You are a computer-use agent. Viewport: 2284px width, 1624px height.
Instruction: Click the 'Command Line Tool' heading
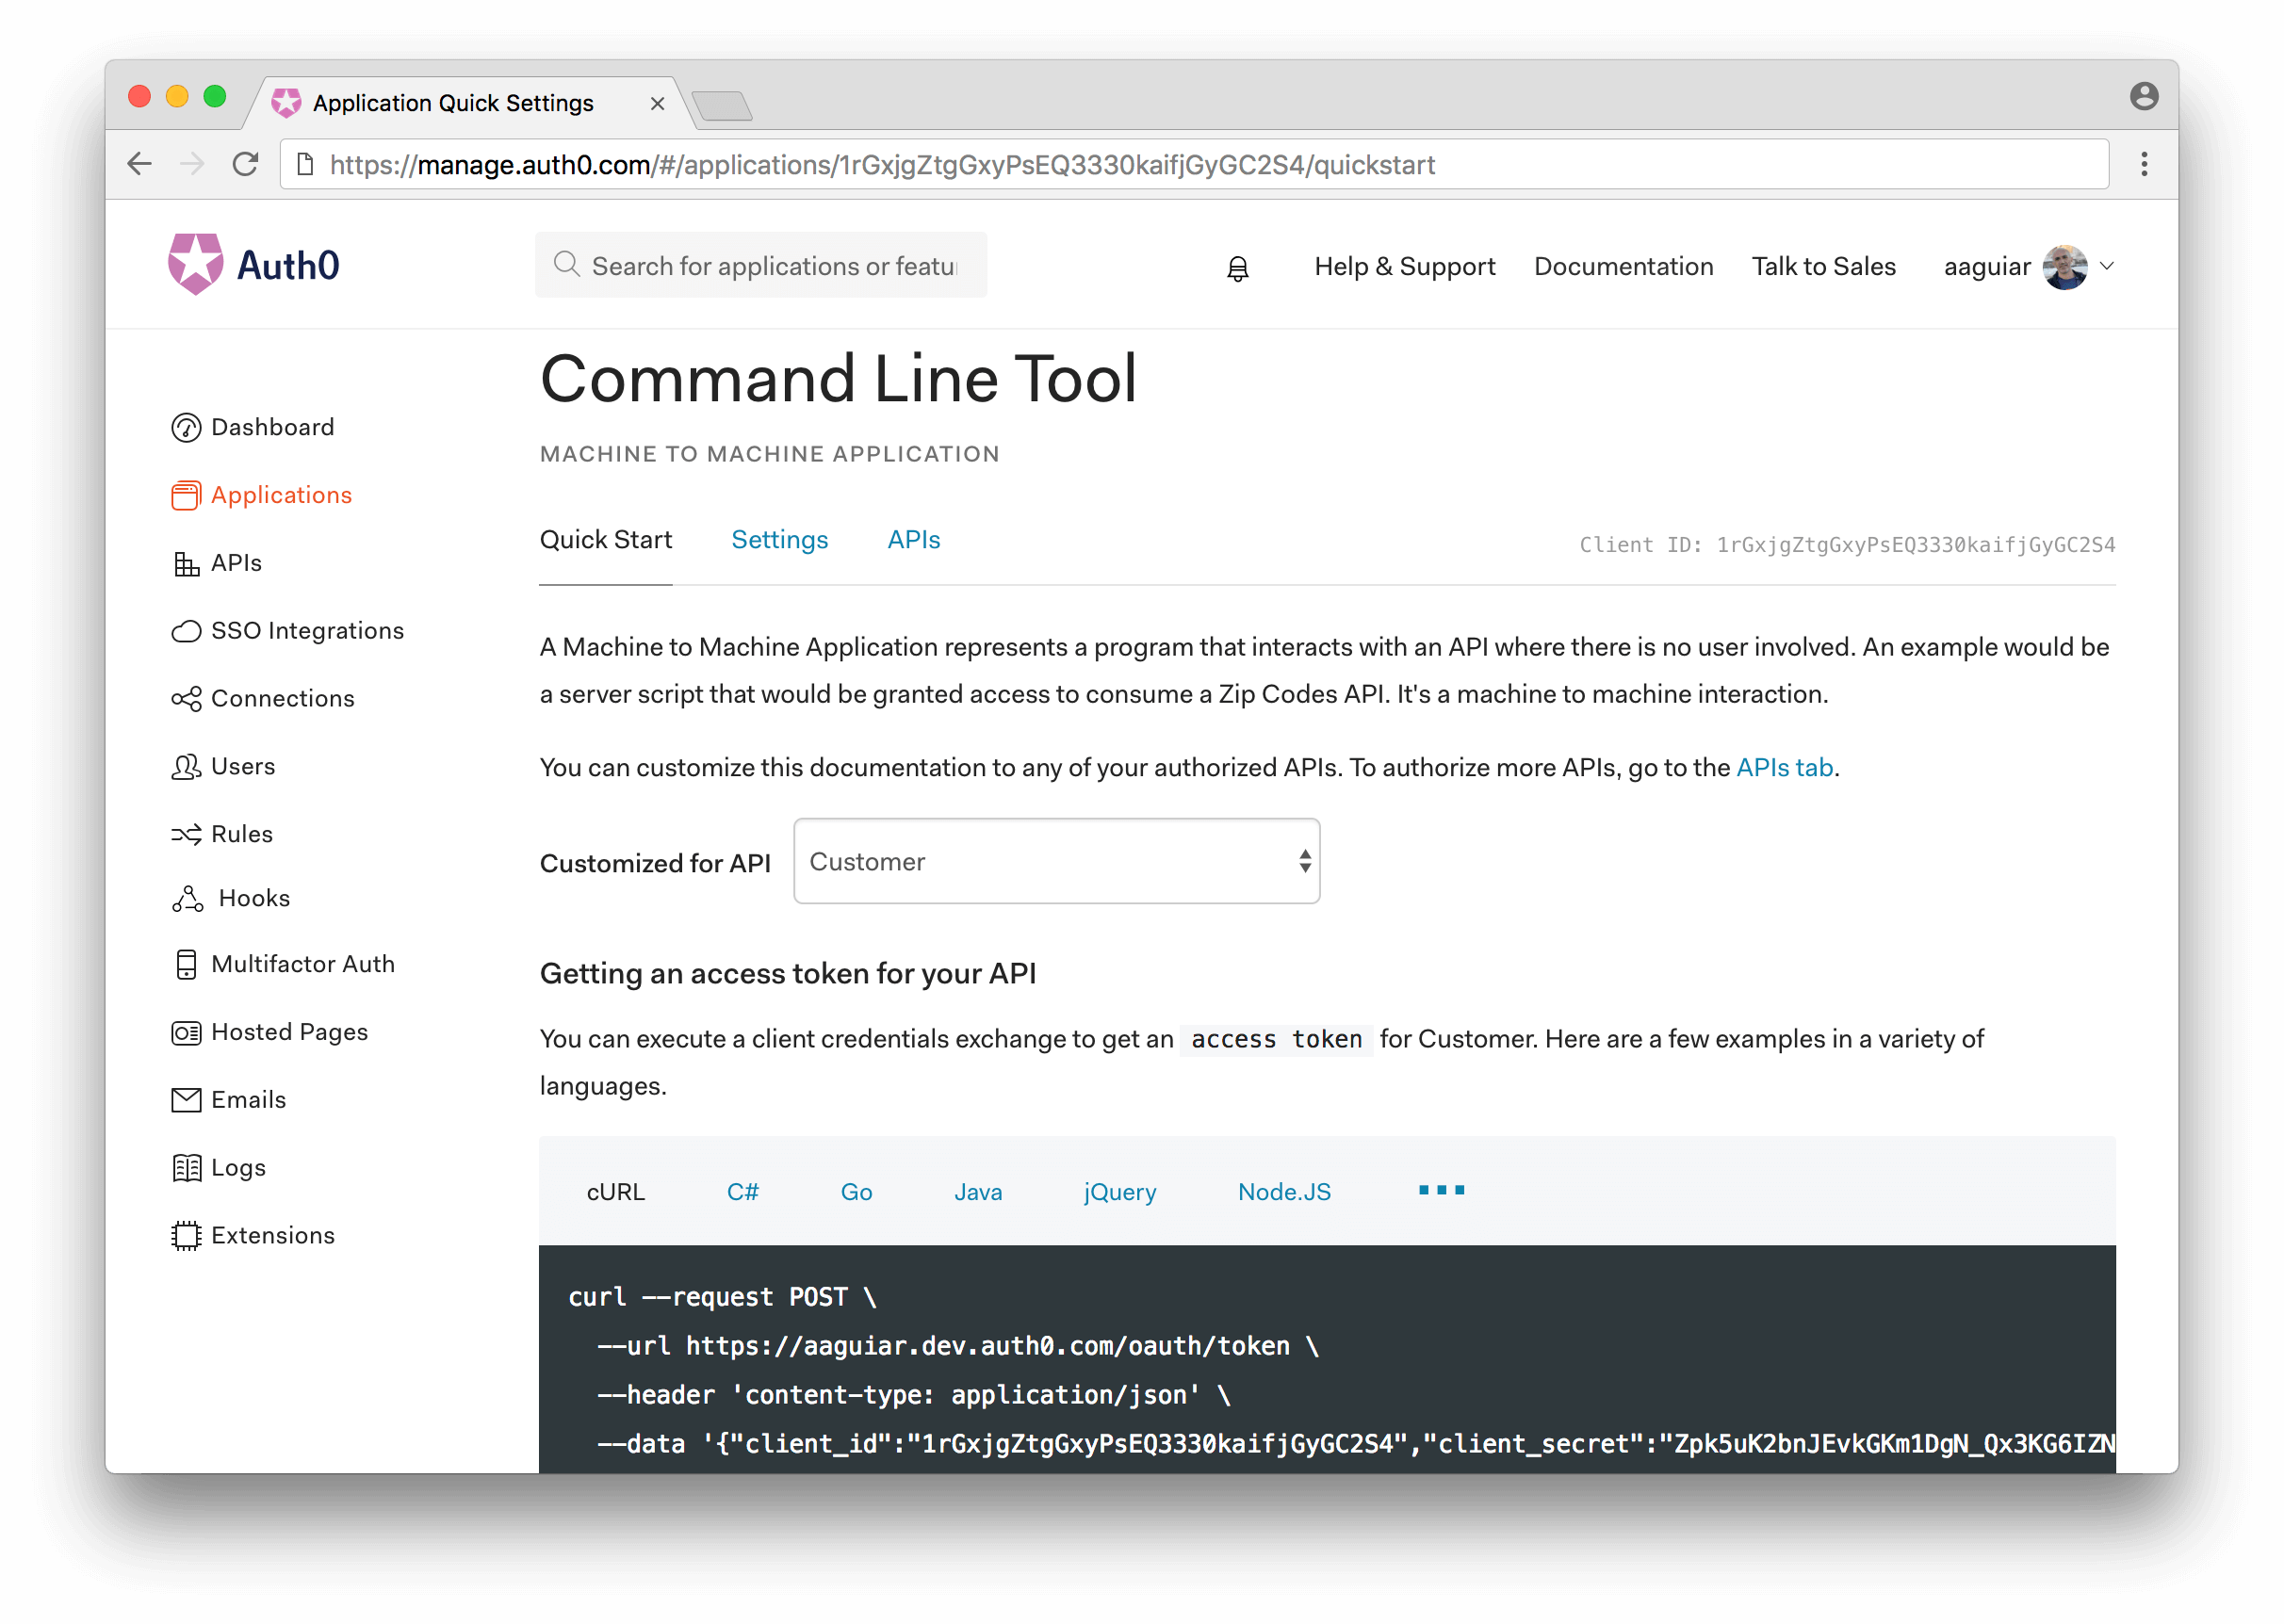tap(838, 379)
